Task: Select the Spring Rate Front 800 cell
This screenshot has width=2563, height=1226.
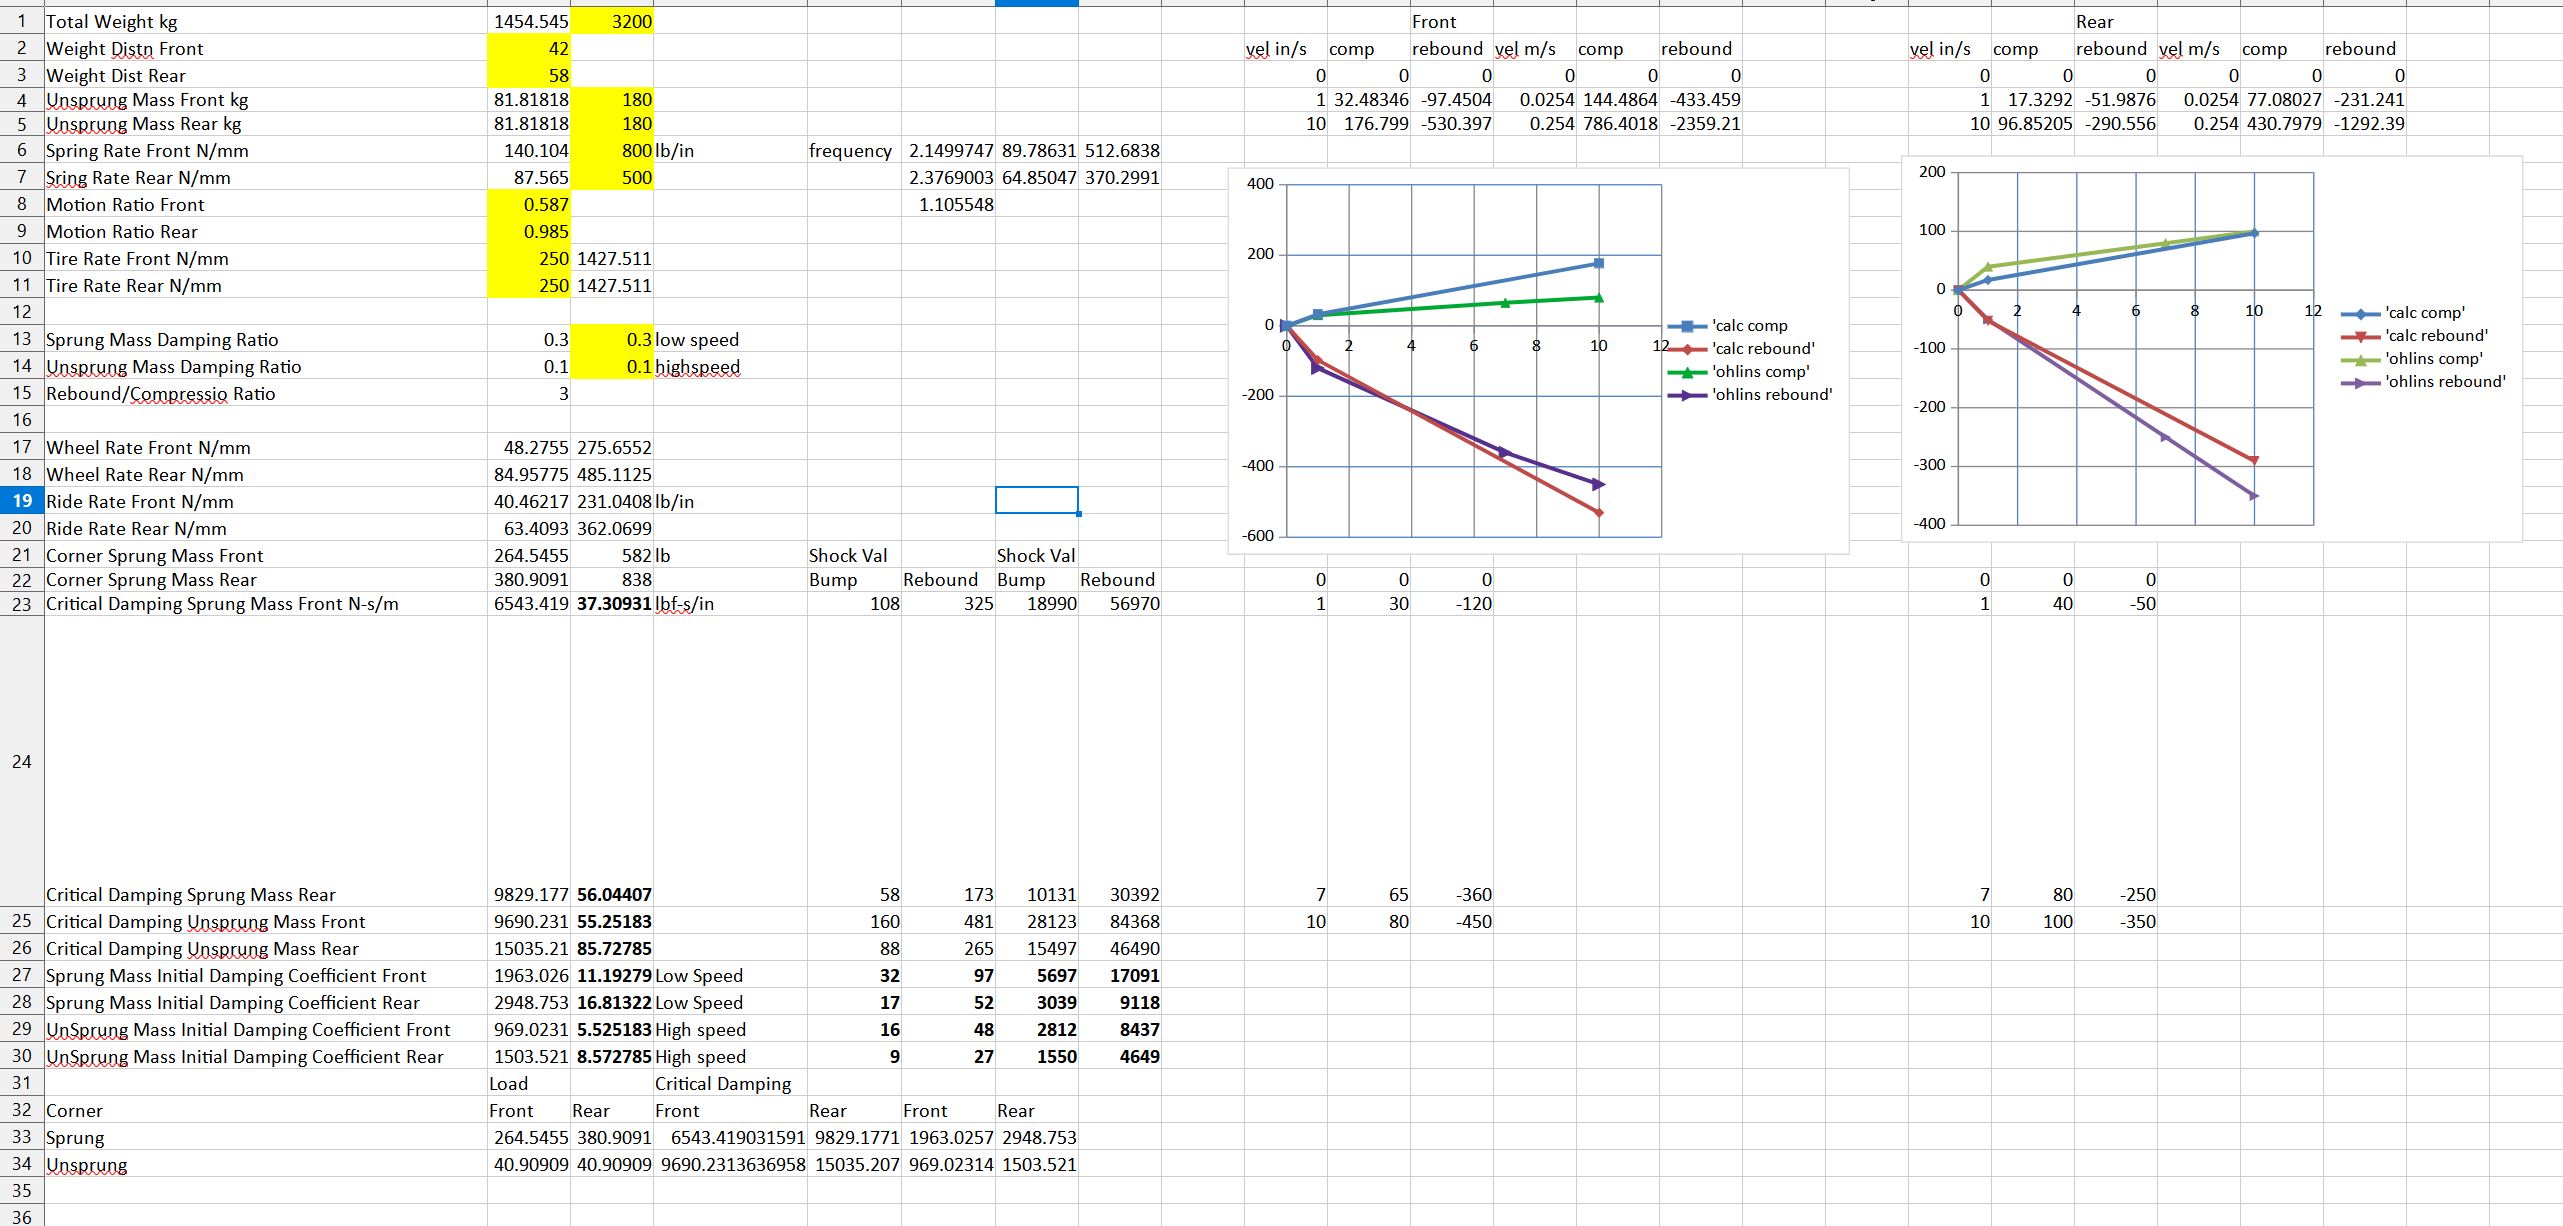Action: [x=612, y=151]
